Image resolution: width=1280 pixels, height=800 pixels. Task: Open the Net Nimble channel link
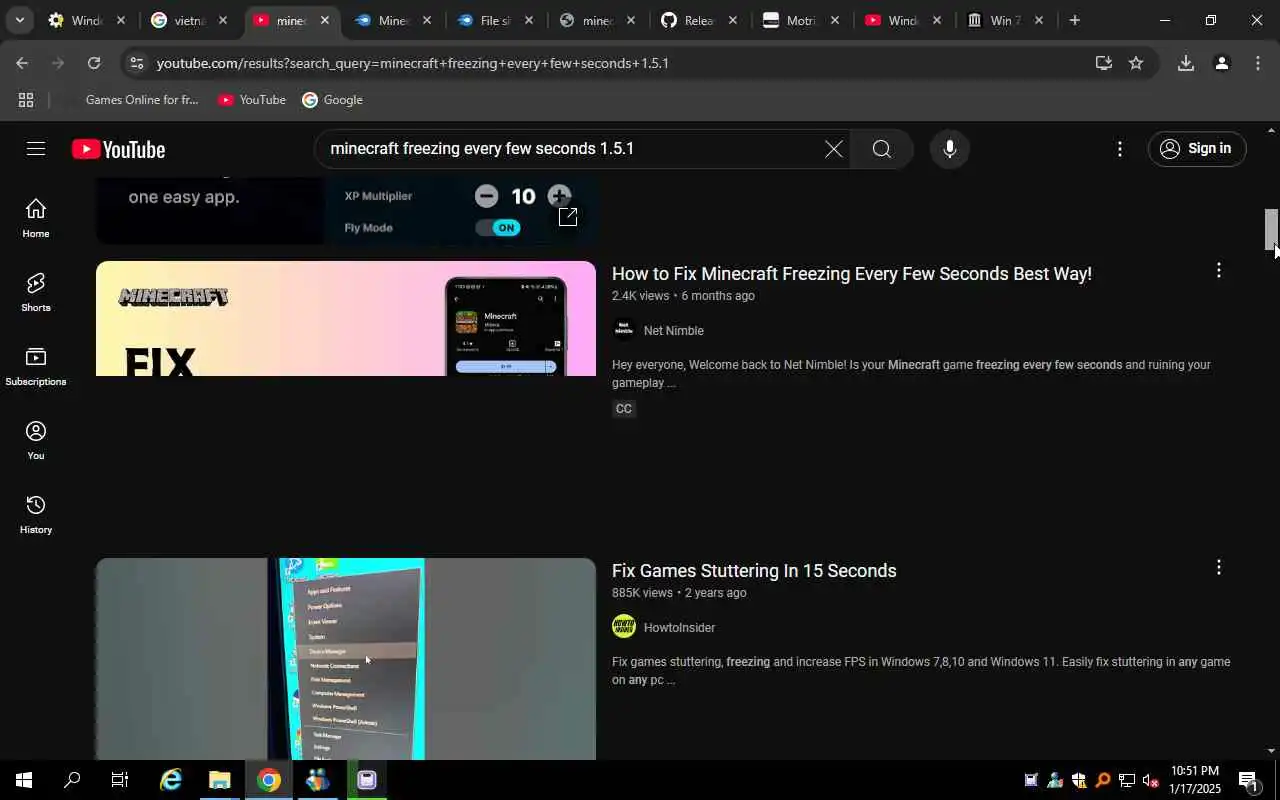coord(673,331)
